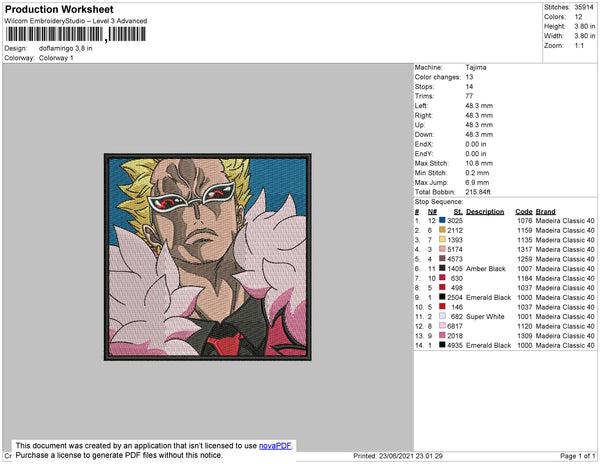Click the EndX label
600x464 pixels.
424,144
